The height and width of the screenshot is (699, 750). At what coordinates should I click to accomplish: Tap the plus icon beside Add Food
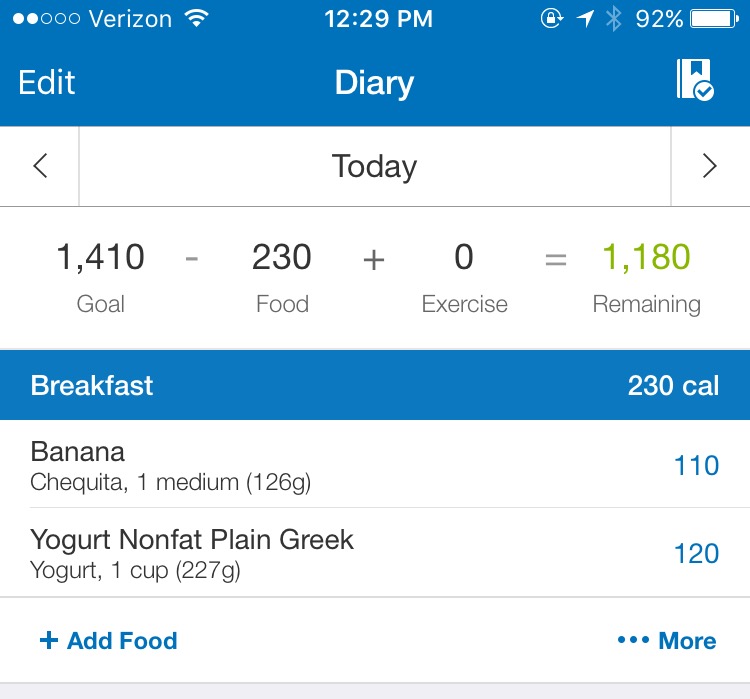tap(49, 640)
